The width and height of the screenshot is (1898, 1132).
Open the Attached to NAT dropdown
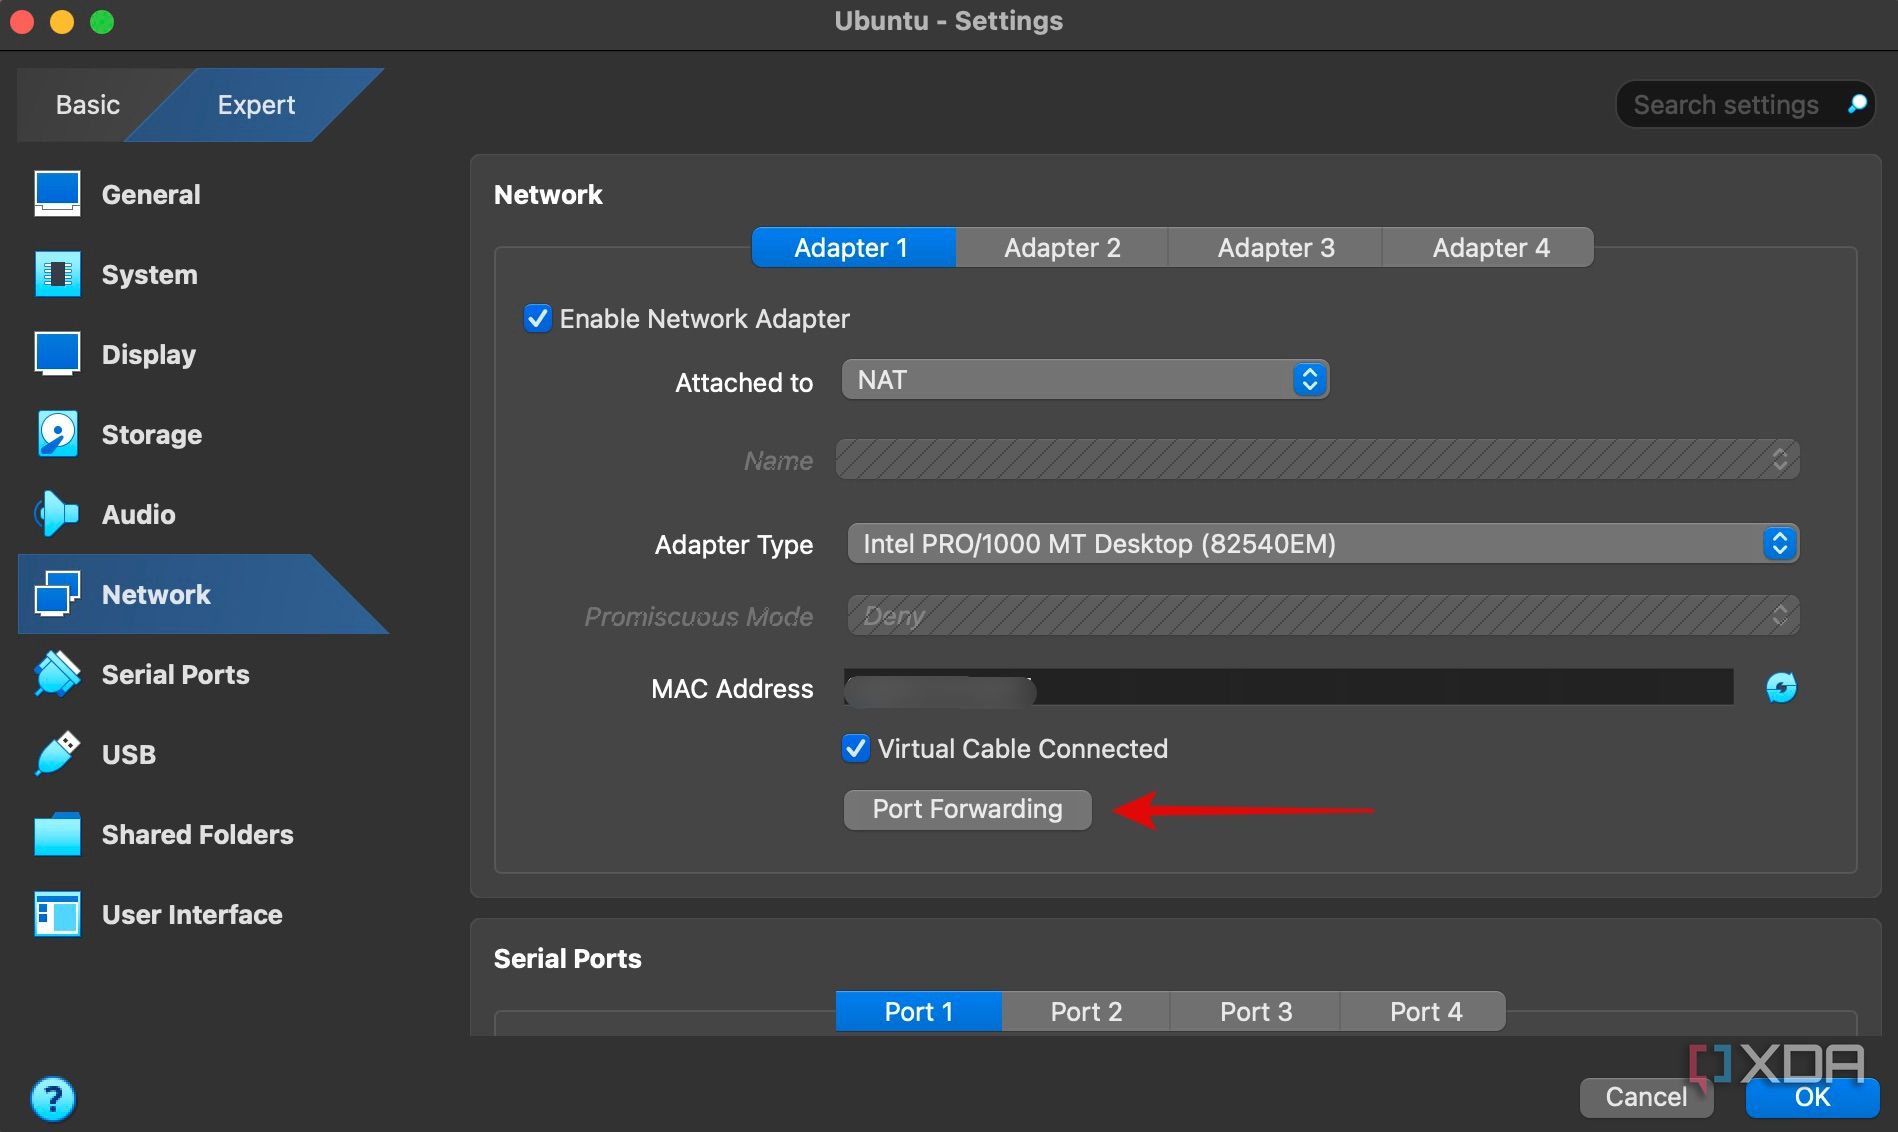pos(1085,380)
